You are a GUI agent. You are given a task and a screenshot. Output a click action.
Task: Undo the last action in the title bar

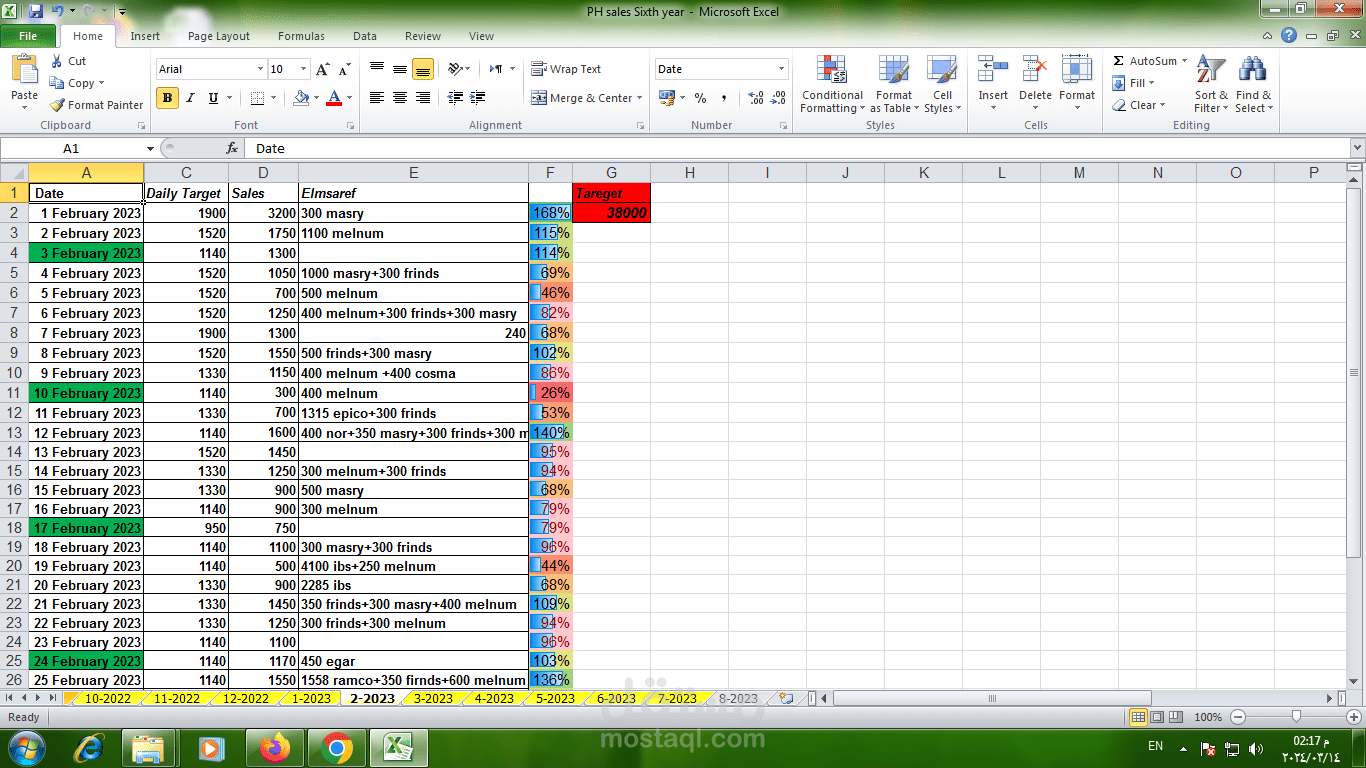[58, 11]
